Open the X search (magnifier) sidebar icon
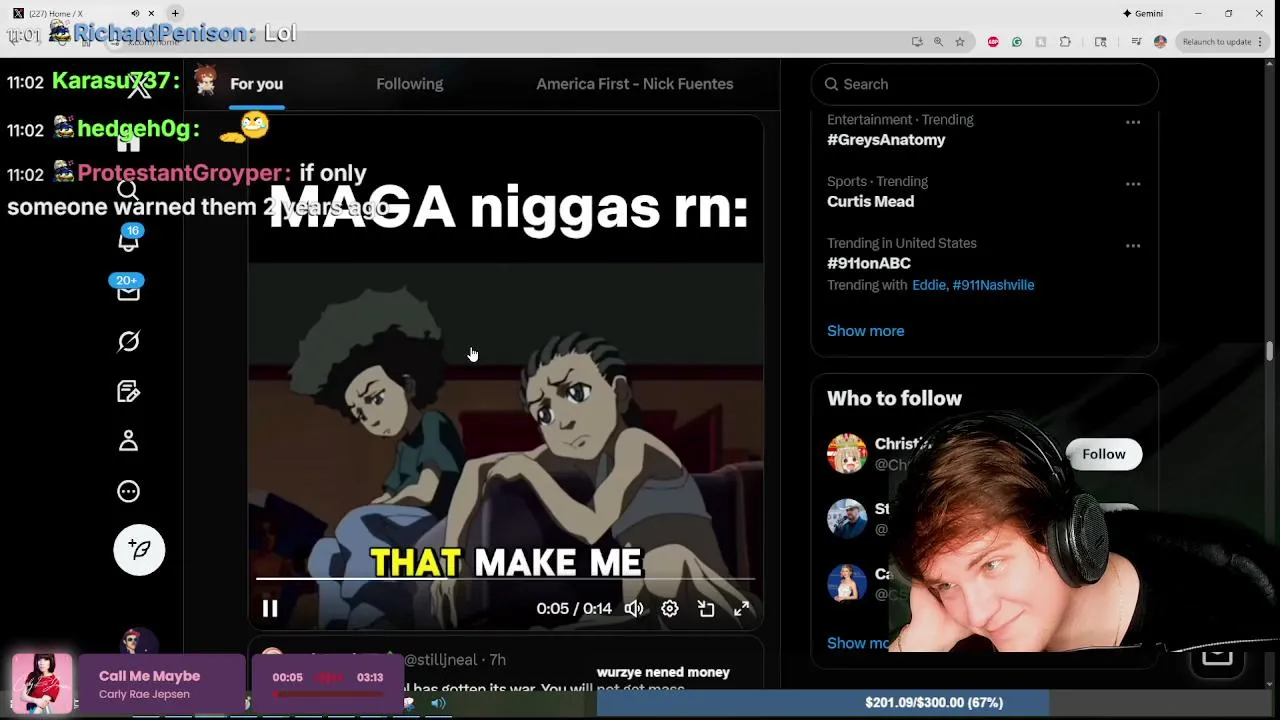This screenshot has width=1280, height=720. (128, 190)
